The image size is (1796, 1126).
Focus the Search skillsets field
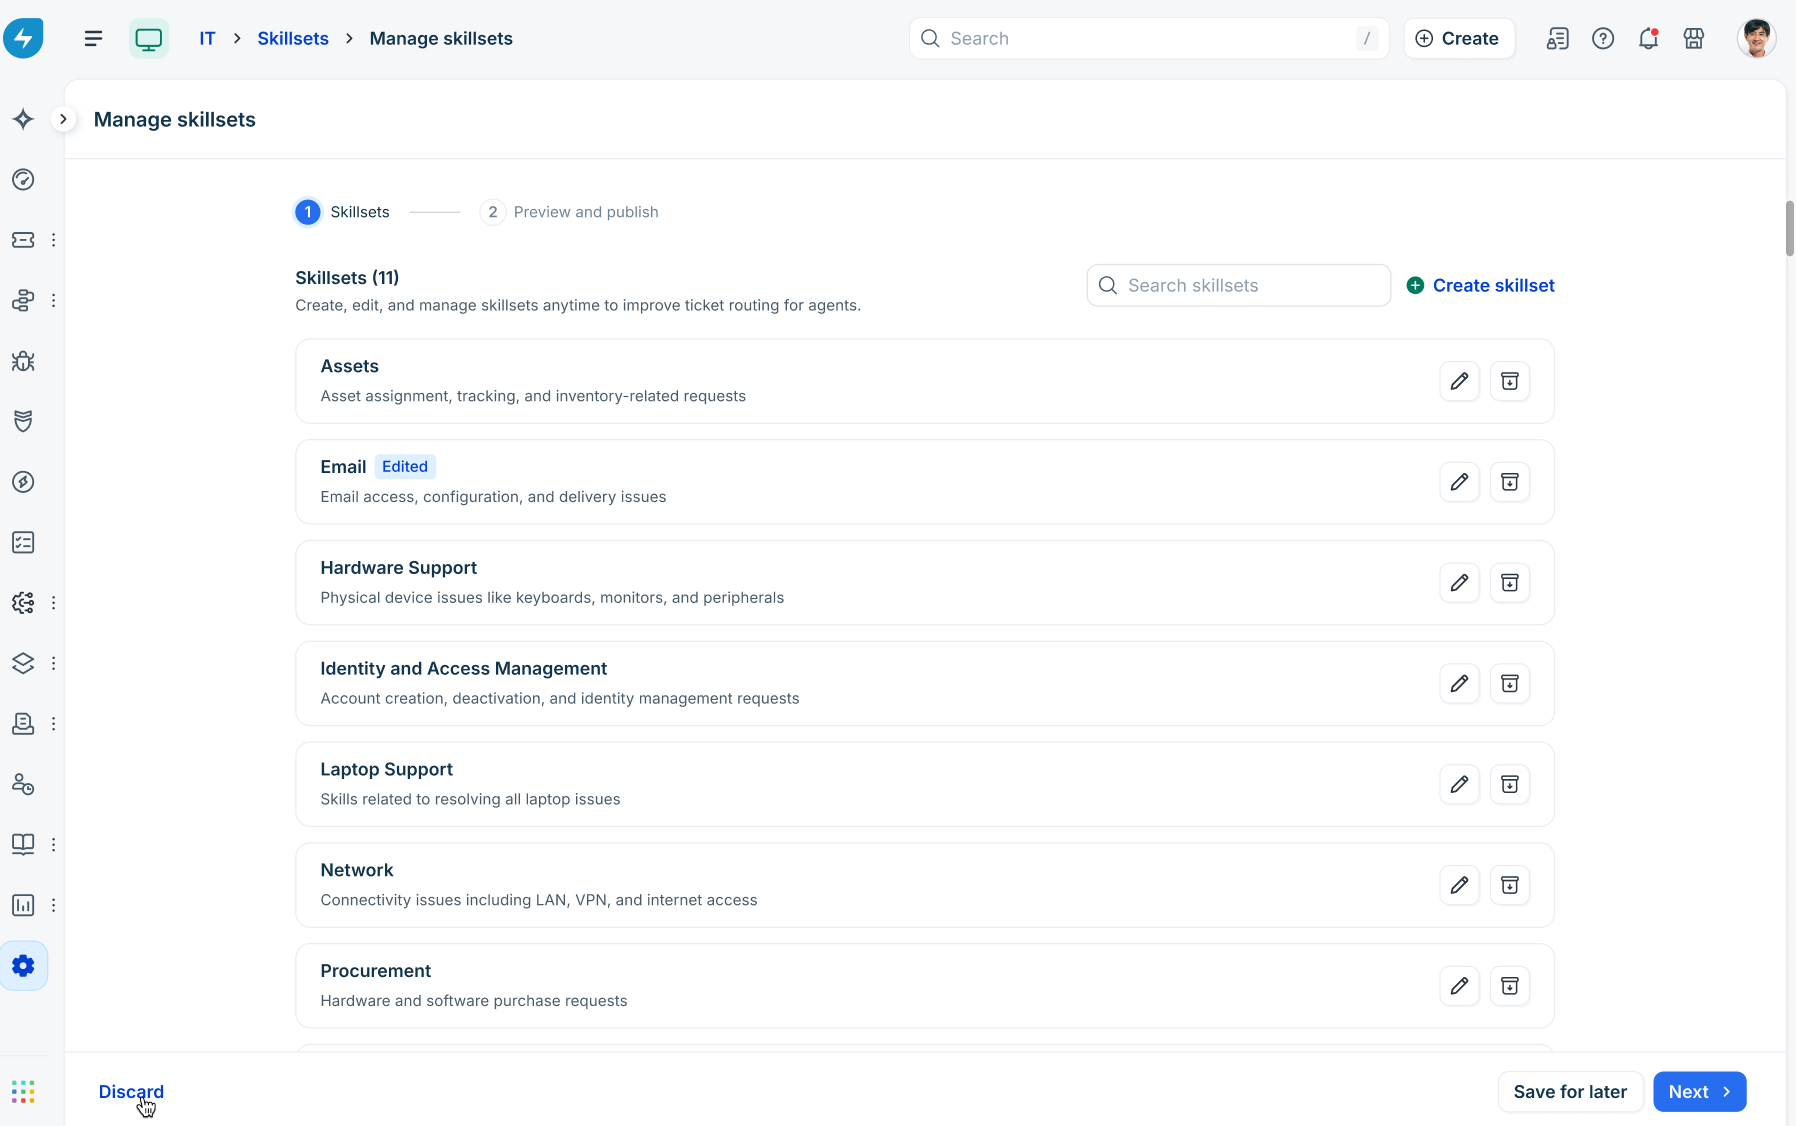1238,285
